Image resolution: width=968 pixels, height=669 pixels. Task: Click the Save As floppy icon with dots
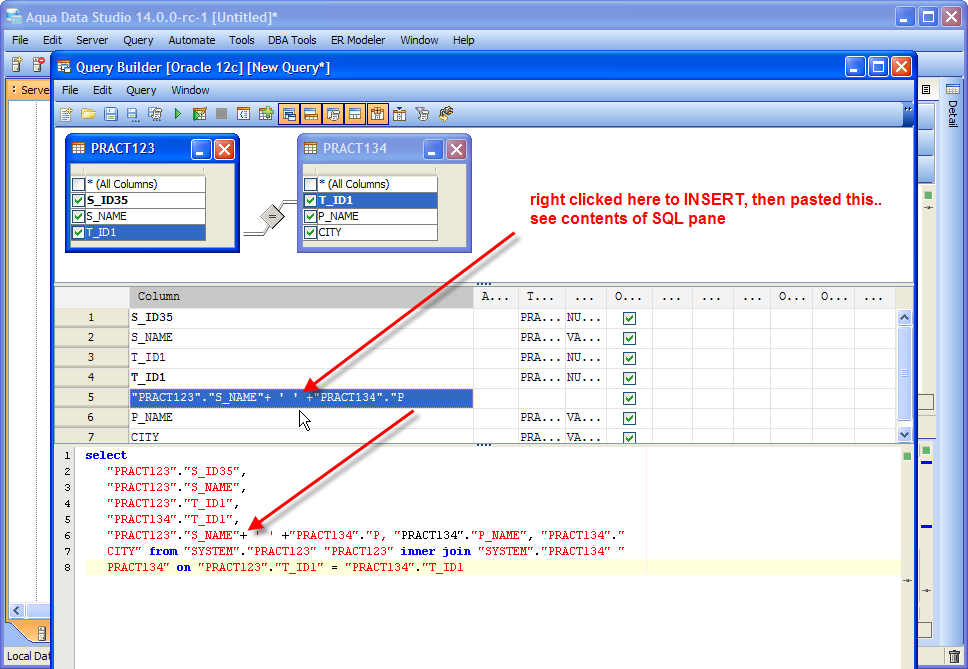click(x=133, y=114)
